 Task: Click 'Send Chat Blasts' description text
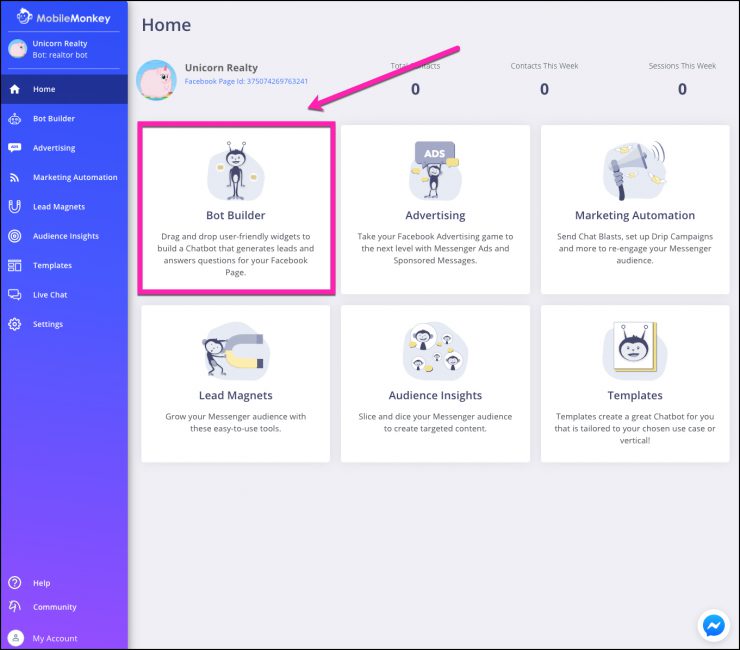pyautogui.click(x=635, y=248)
